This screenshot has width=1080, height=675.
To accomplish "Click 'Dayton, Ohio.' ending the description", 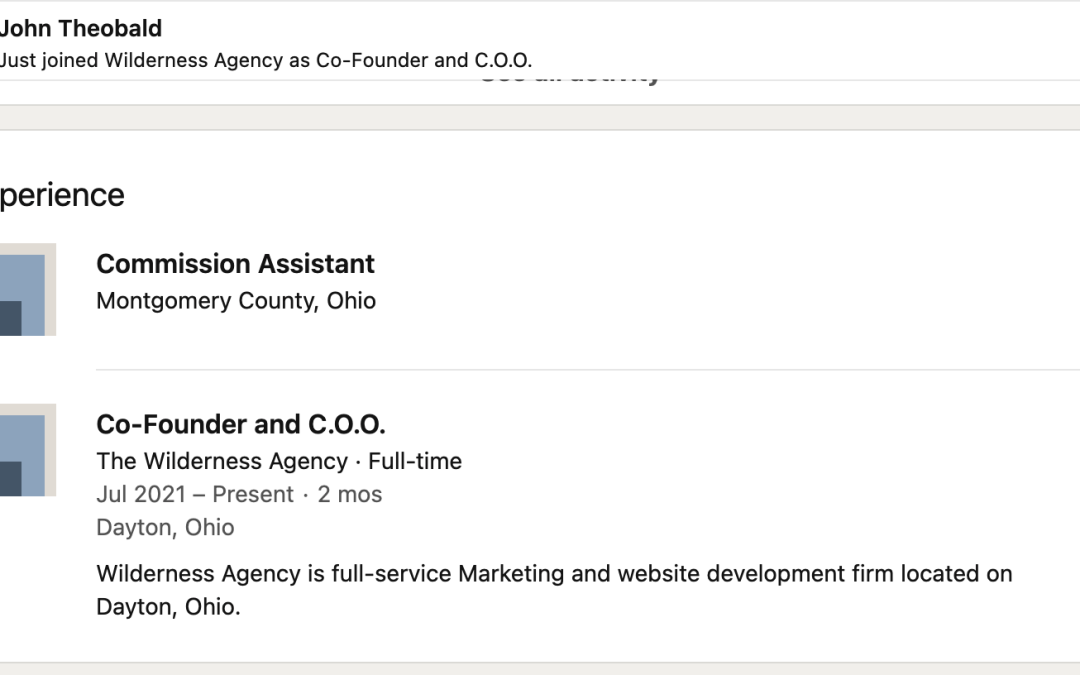I will [168, 607].
